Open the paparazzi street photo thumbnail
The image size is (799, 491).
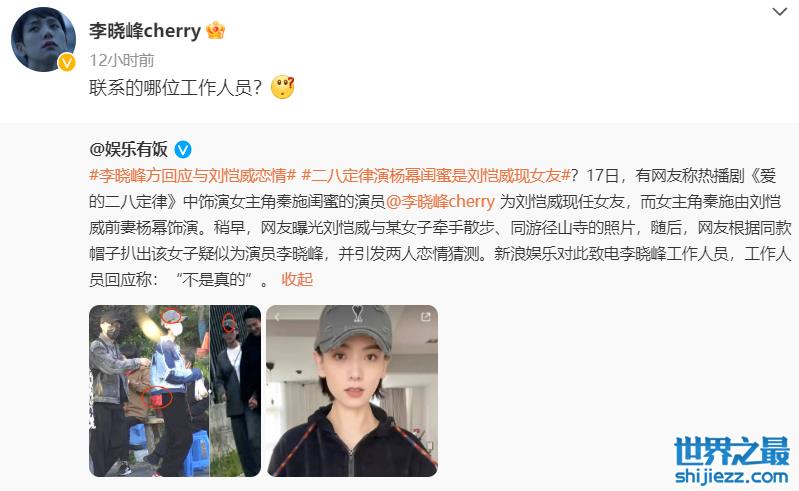[x=175, y=391]
